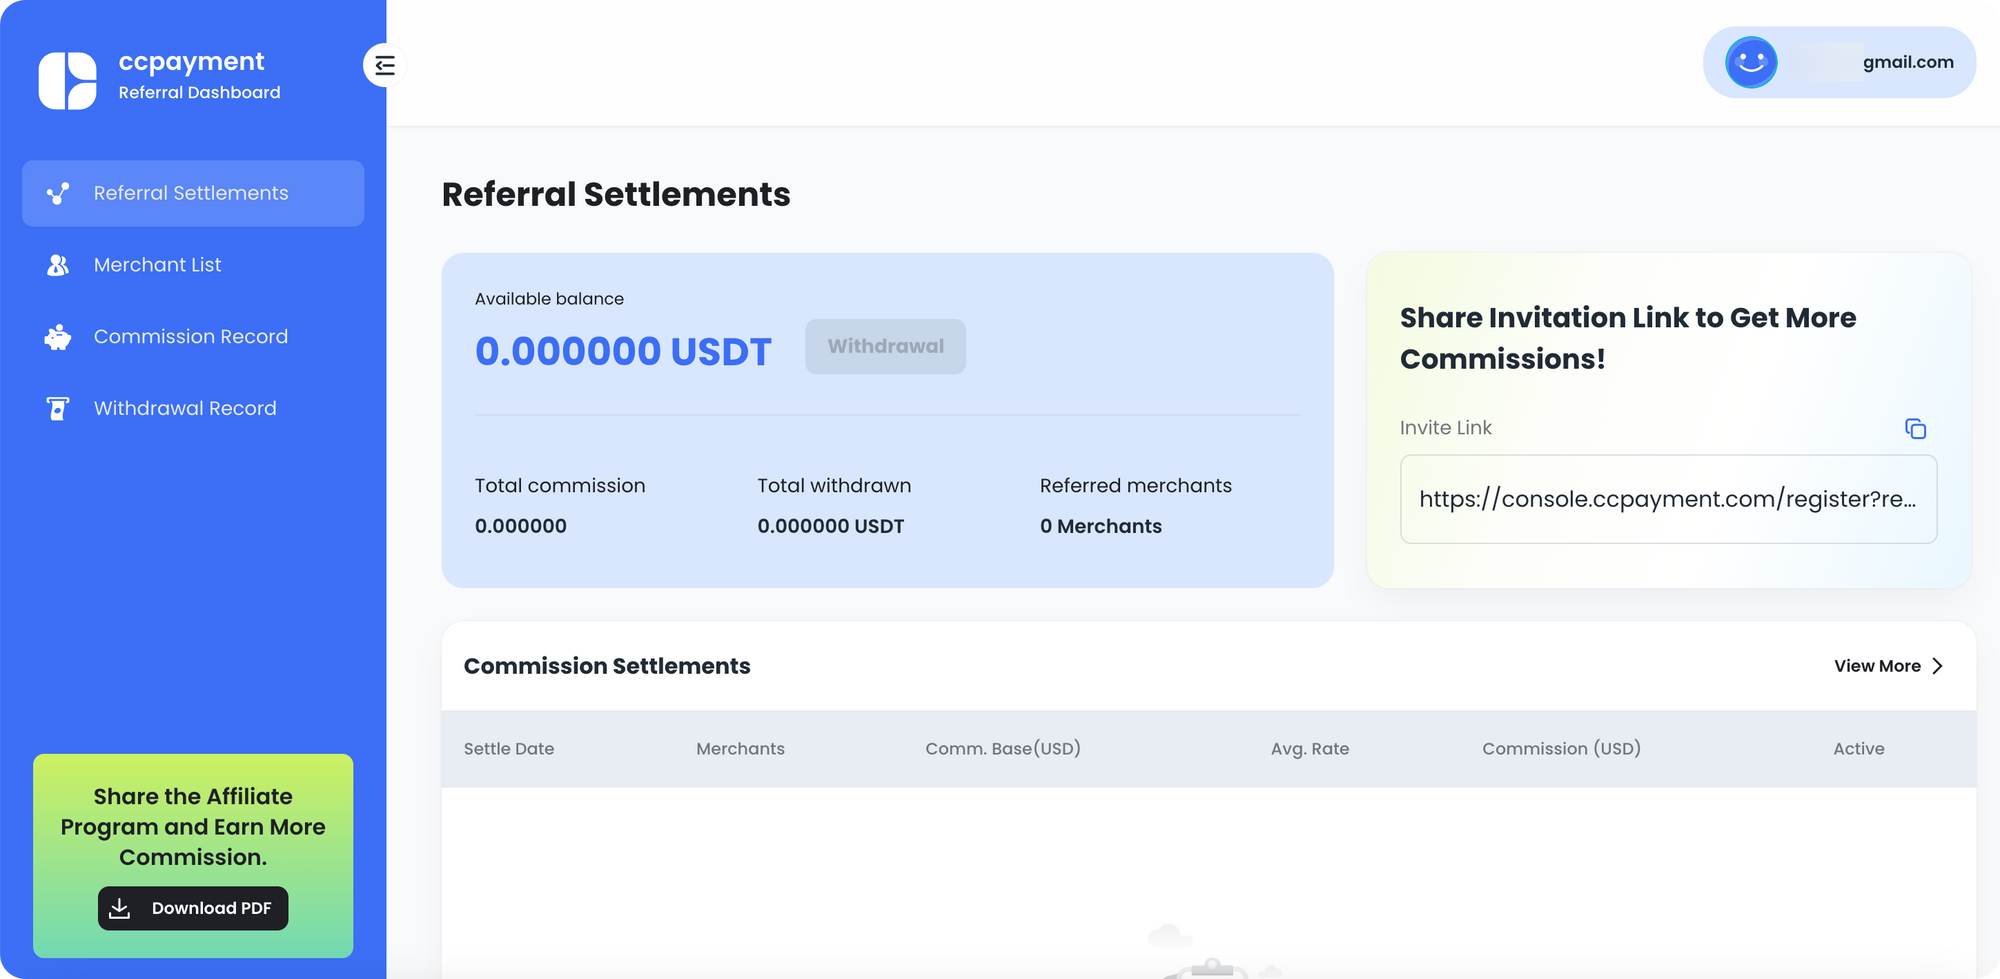This screenshot has height=979, width=2000.
Task: Click the smiley avatar icon
Action: [1751, 62]
